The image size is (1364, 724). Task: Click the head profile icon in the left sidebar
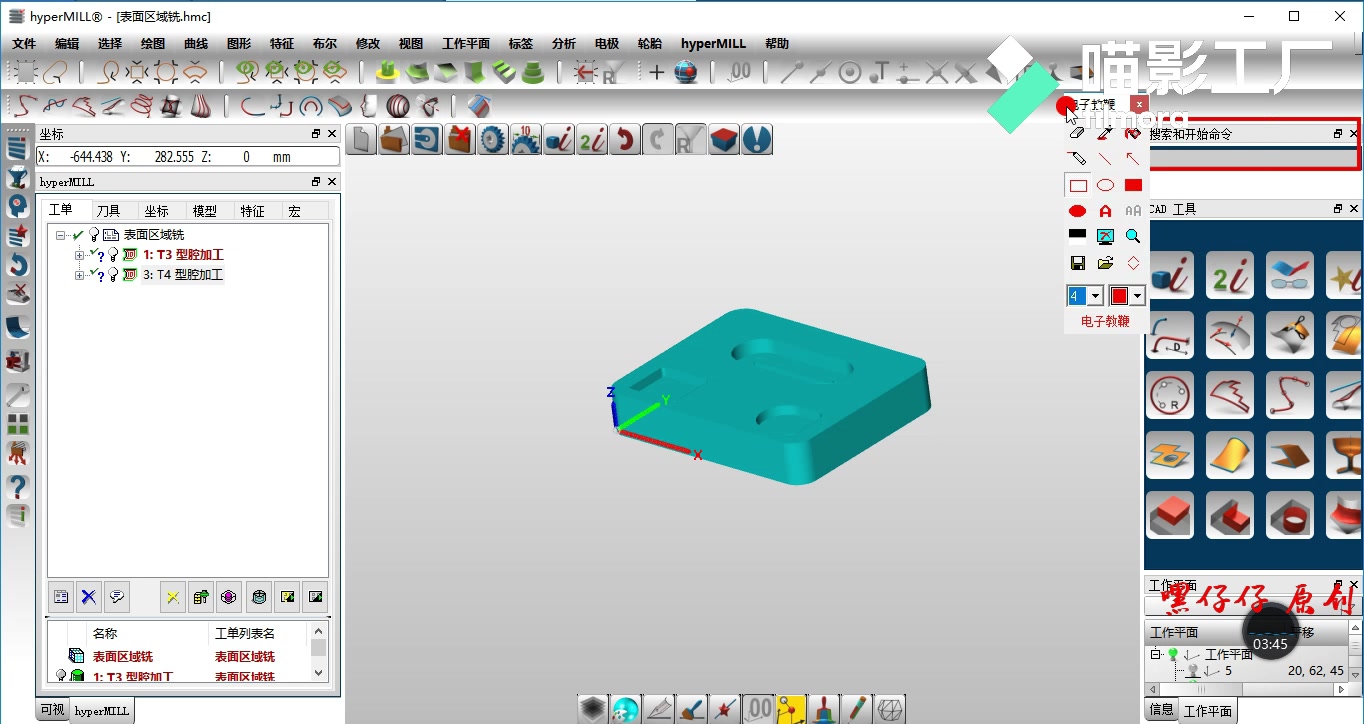tap(17, 206)
